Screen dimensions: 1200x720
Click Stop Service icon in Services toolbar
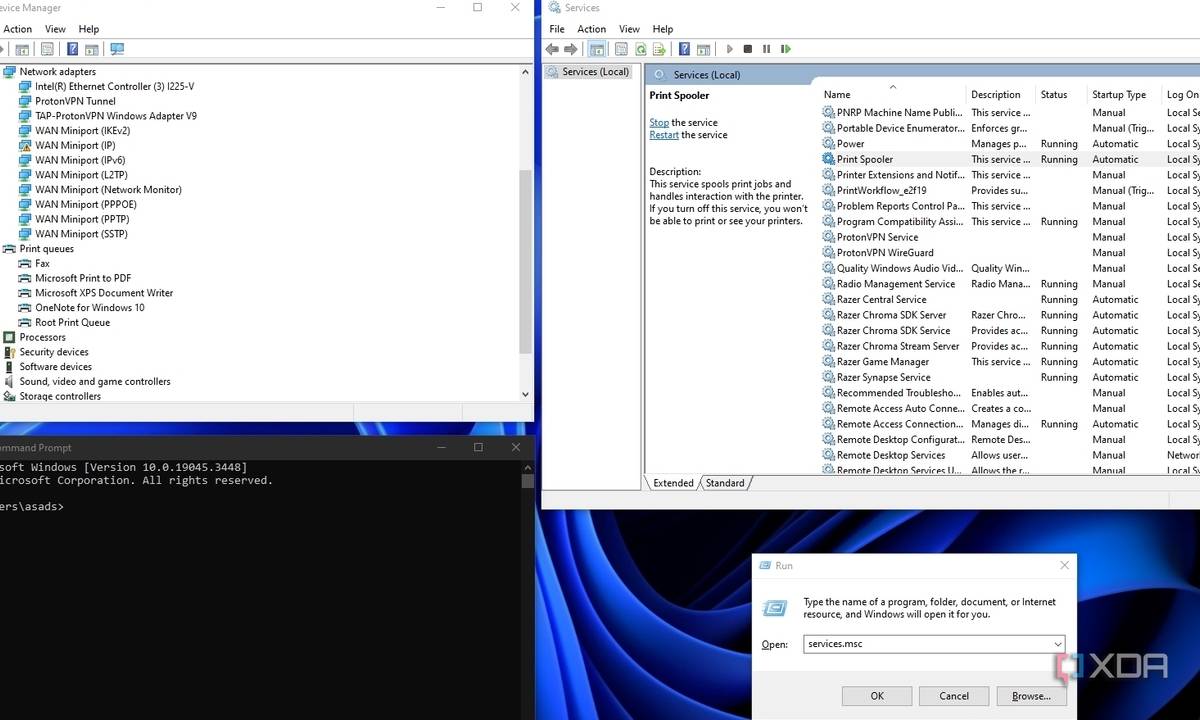748,49
